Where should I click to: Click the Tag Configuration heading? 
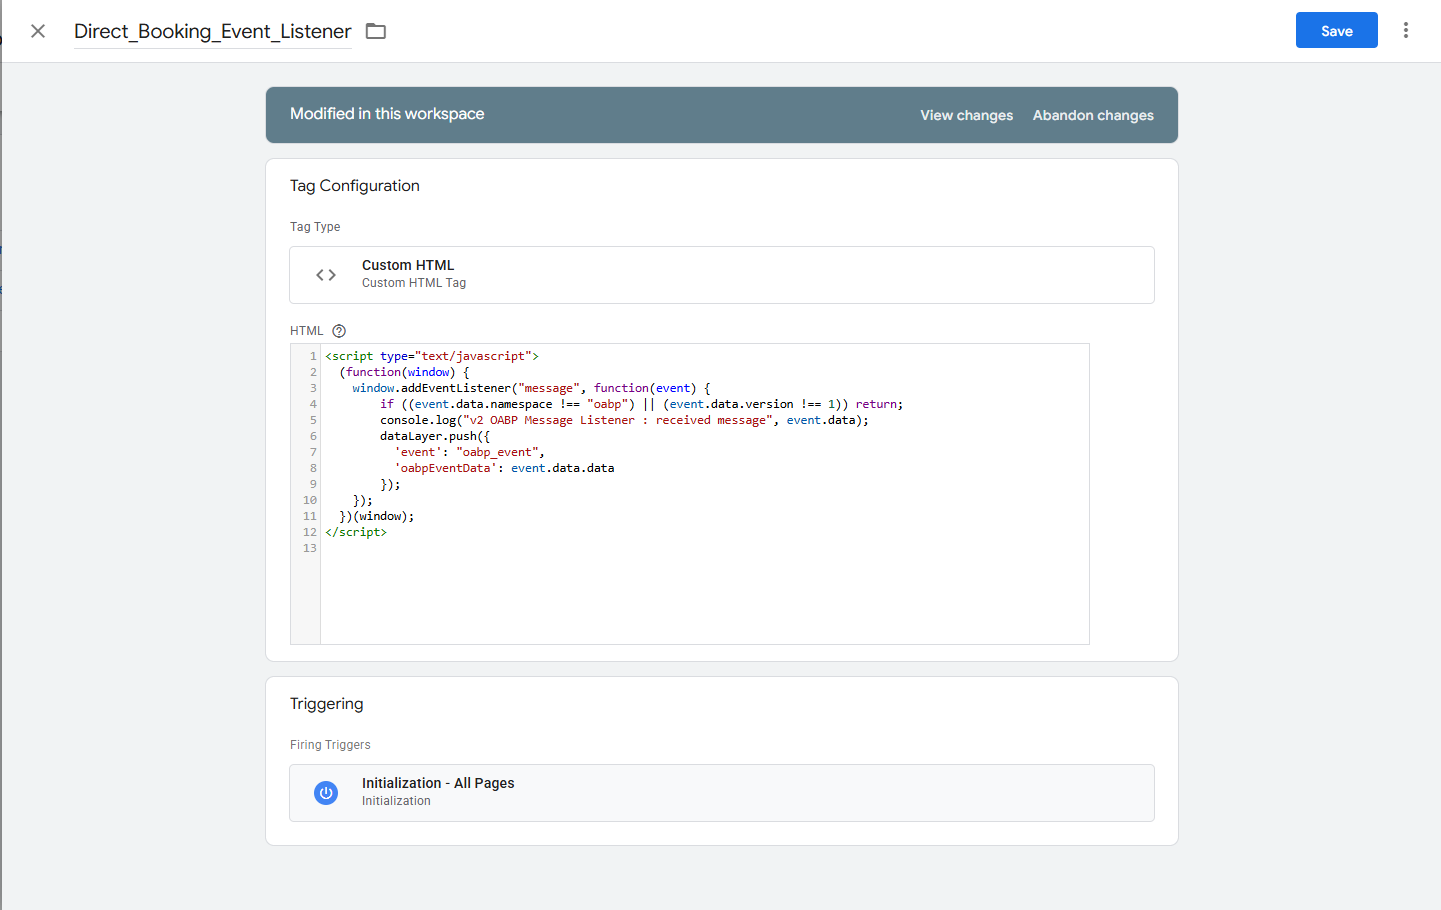click(355, 186)
